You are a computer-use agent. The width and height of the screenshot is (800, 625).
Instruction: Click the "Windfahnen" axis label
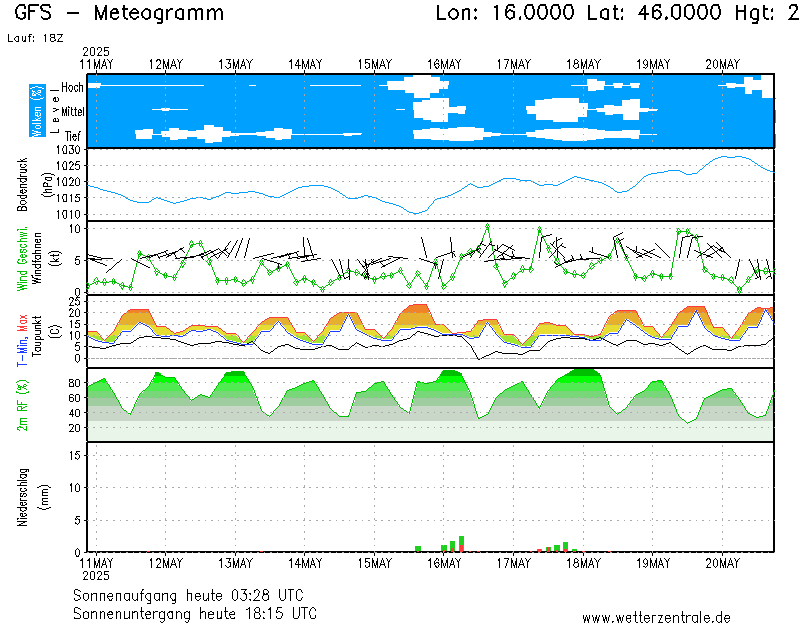[36, 258]
